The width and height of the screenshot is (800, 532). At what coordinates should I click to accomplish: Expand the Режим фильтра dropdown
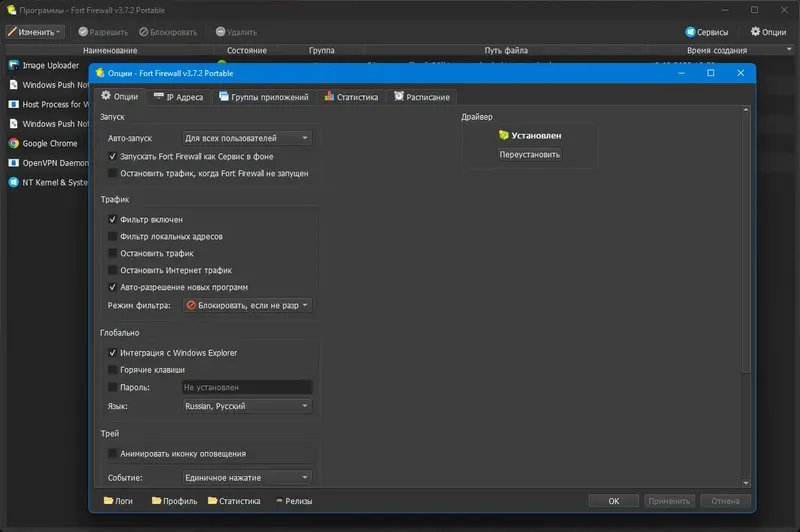pos(247,305)
